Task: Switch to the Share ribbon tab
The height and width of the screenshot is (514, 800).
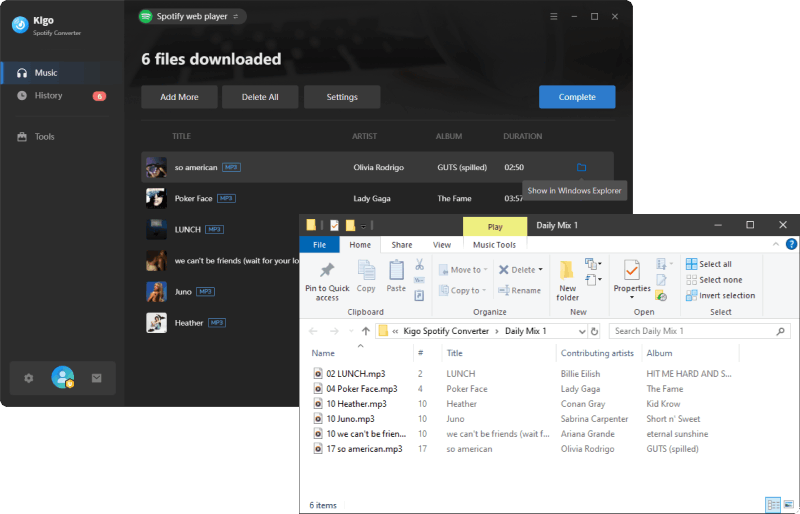Action: (402, 244)
